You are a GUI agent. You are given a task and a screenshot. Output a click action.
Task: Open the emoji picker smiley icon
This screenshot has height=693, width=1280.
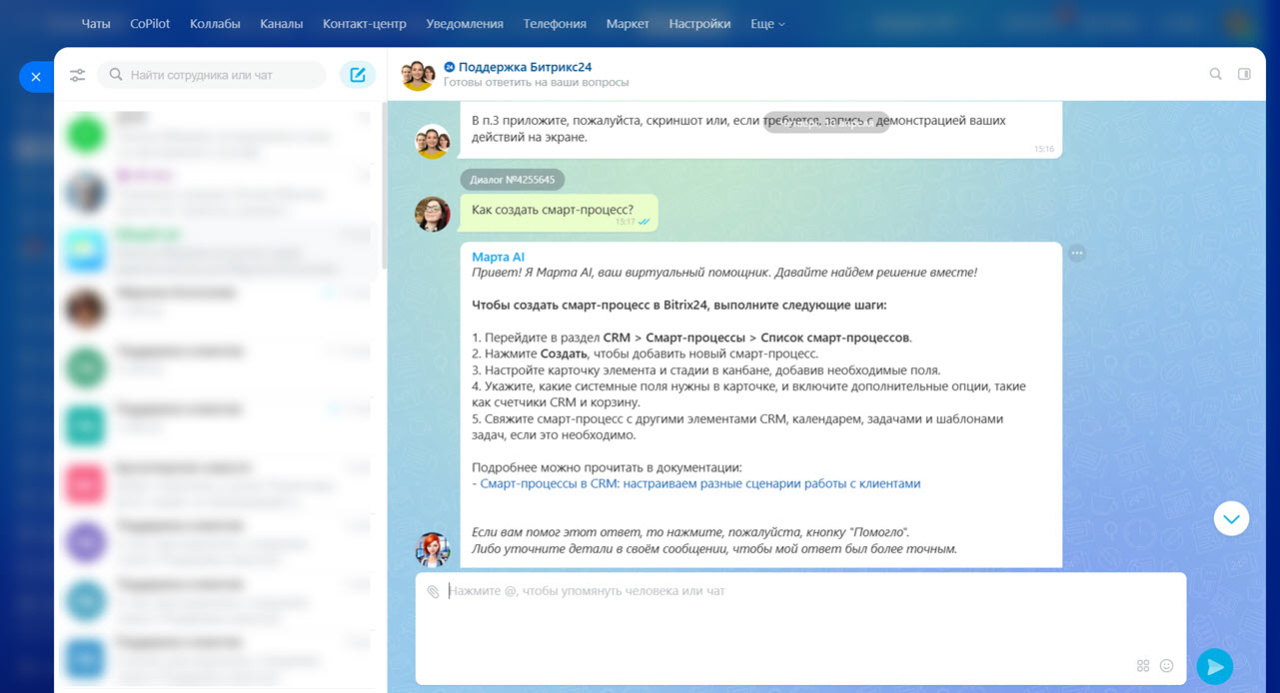coord(1166,666)
